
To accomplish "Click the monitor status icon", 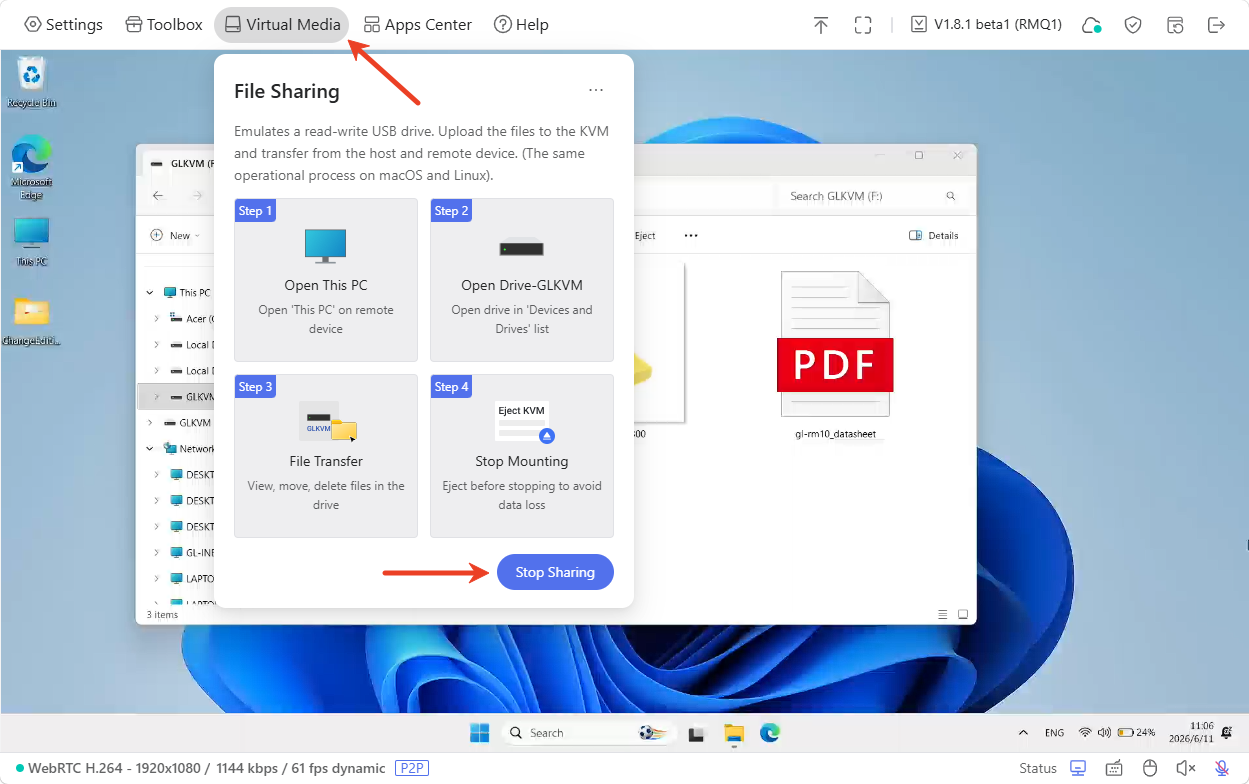I will 1078,768.
